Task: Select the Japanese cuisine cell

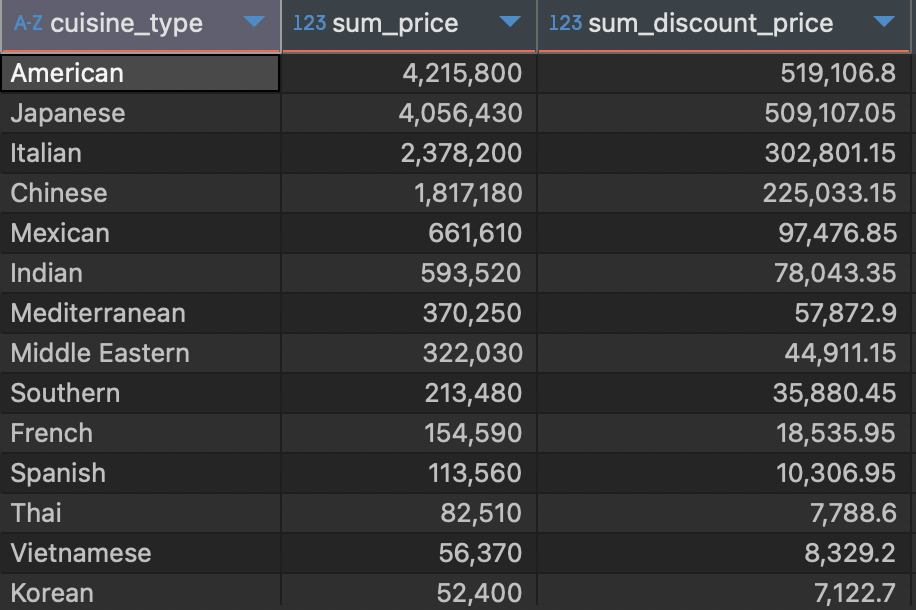Action: coord(140,113)
